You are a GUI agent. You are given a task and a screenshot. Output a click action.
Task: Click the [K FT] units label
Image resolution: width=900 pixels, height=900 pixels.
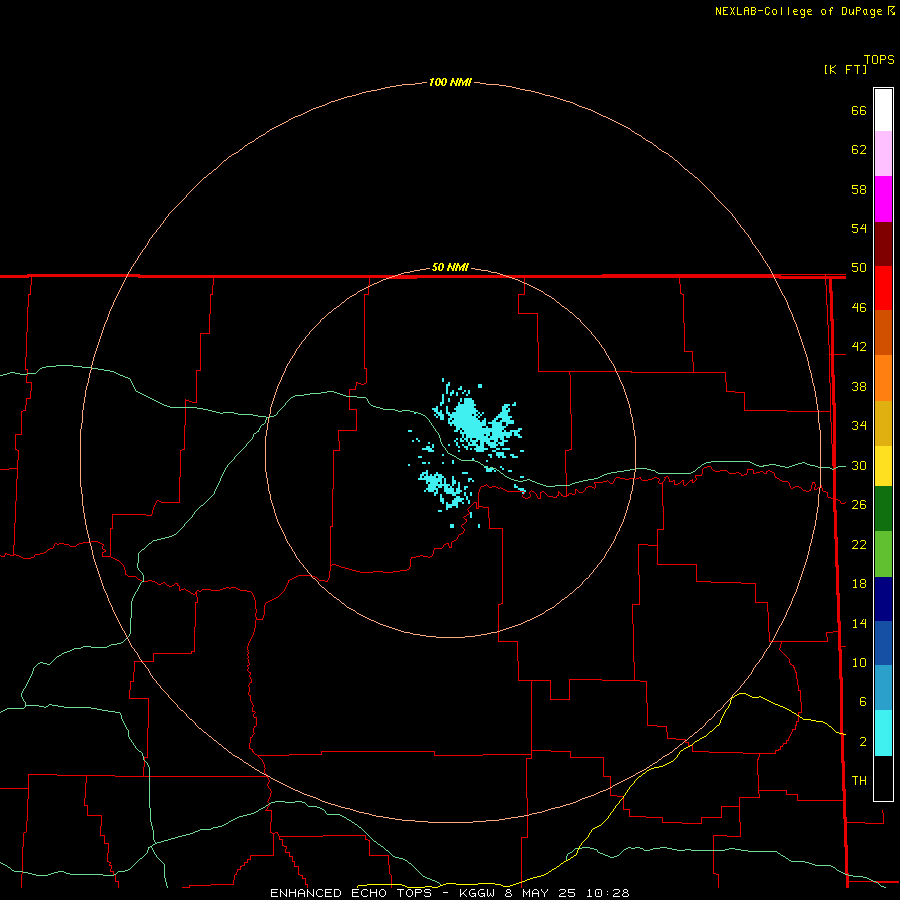845,69
